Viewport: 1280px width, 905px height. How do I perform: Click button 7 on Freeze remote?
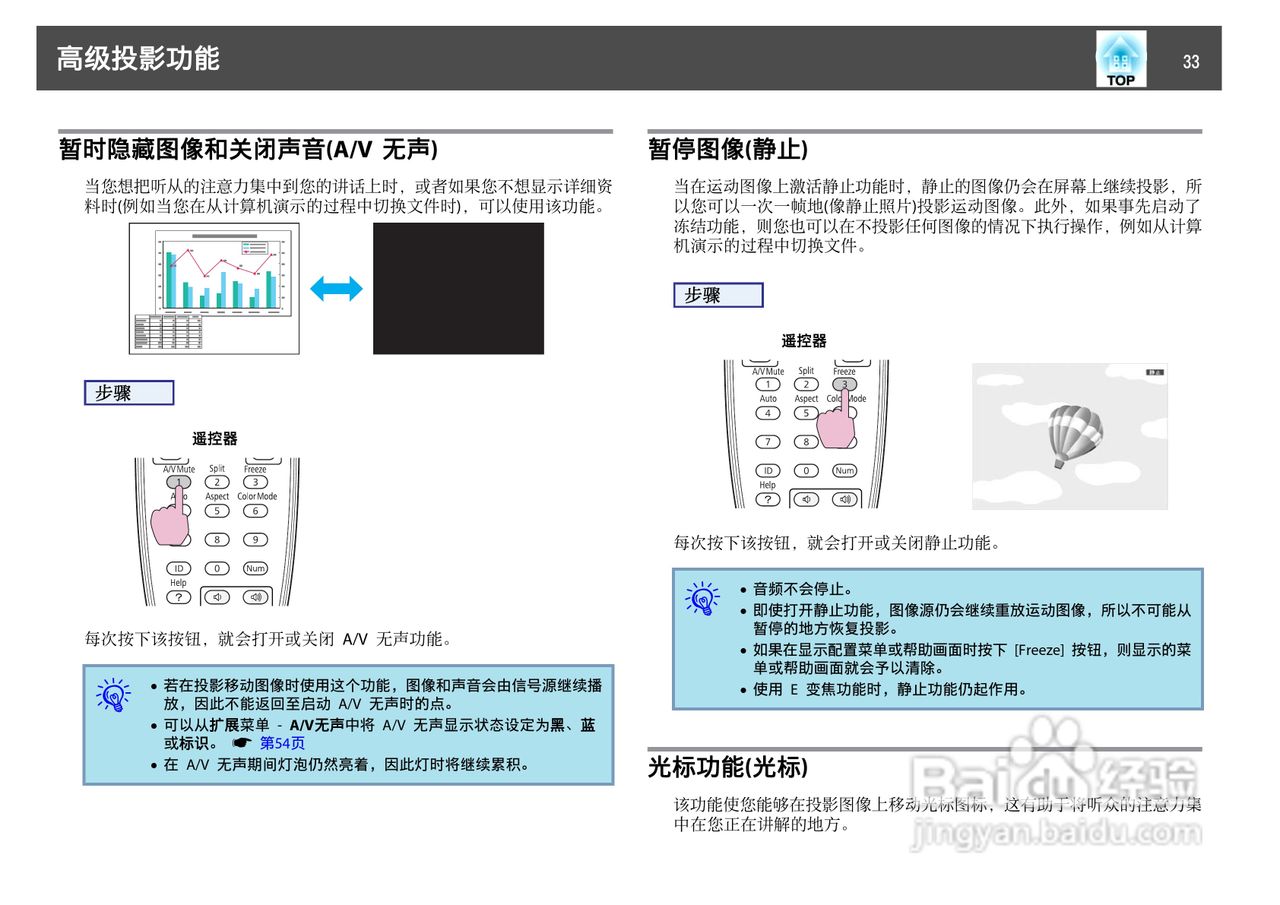tap(767, 442)
